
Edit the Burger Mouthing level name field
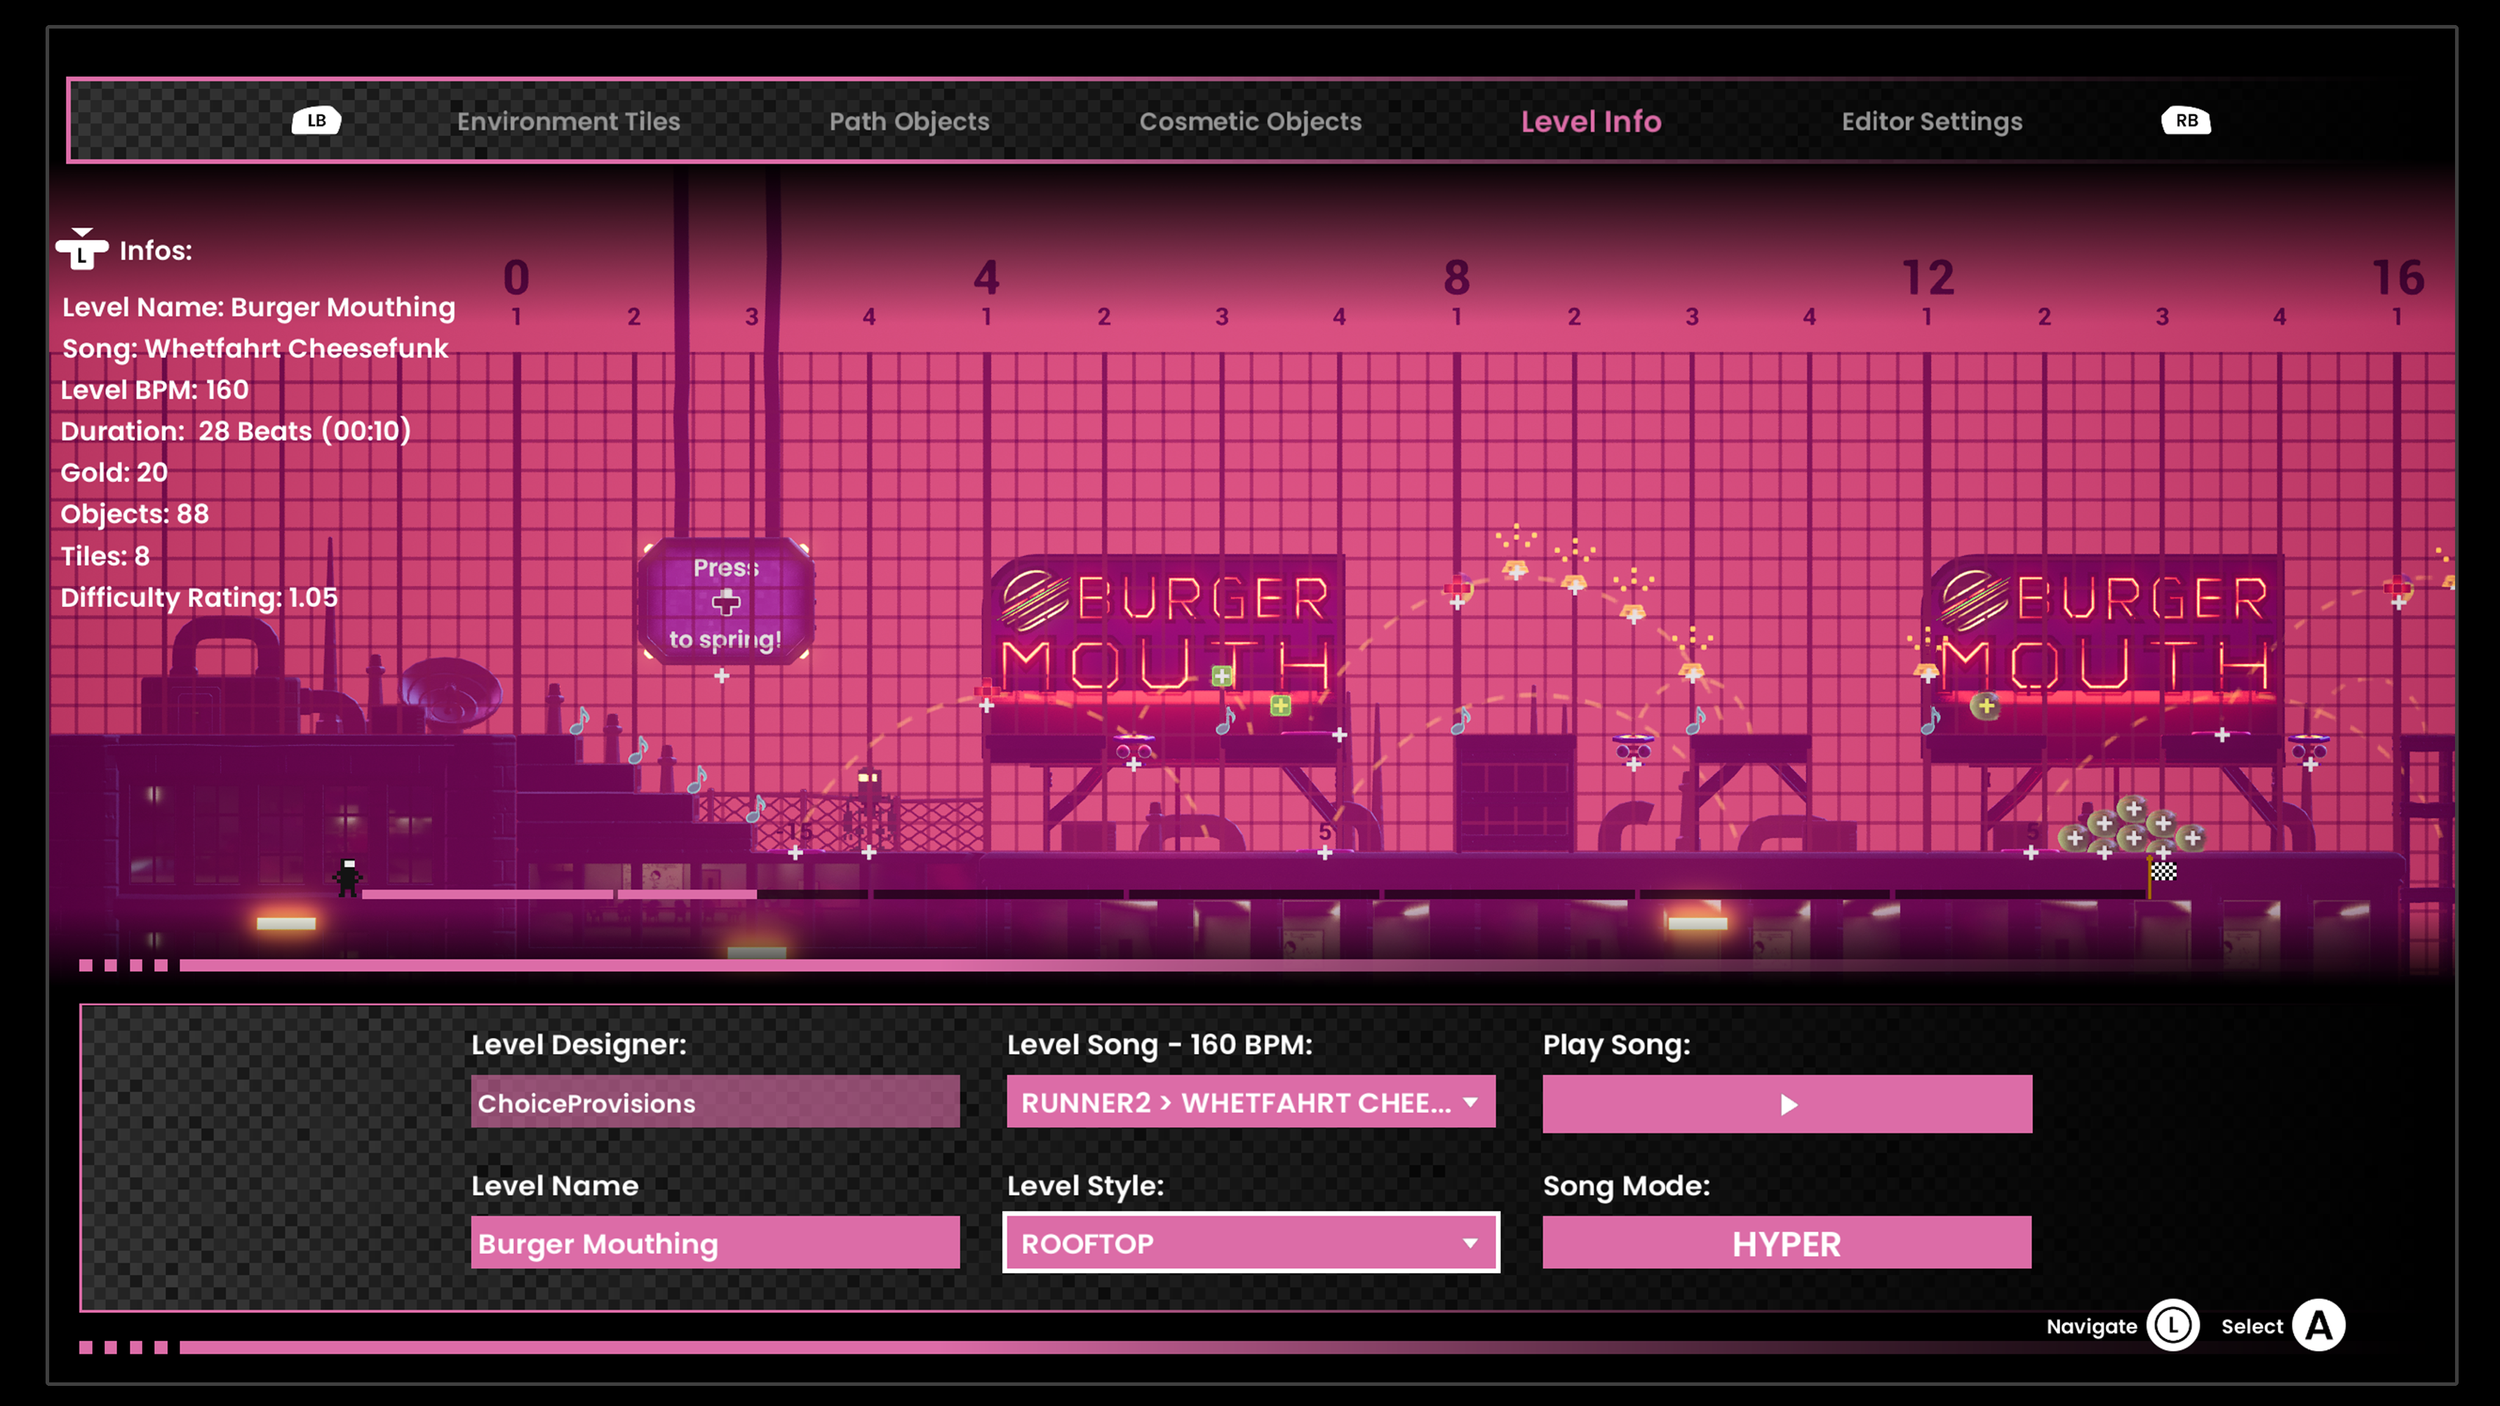click(x=715, y=1243)
